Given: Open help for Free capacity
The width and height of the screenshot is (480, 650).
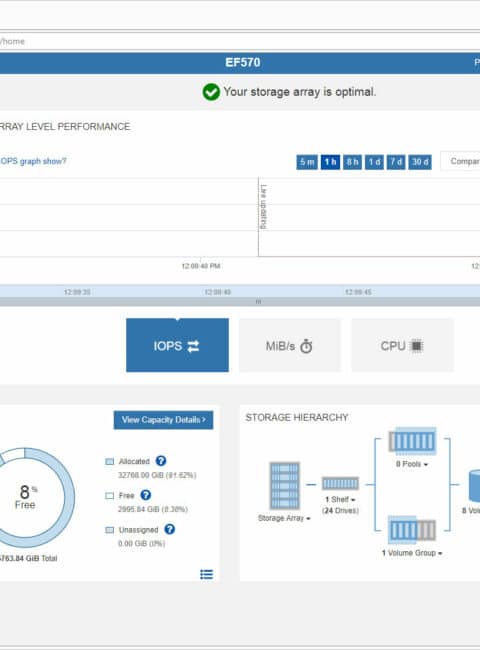Looking at the screenshot, I should point(145,495).
